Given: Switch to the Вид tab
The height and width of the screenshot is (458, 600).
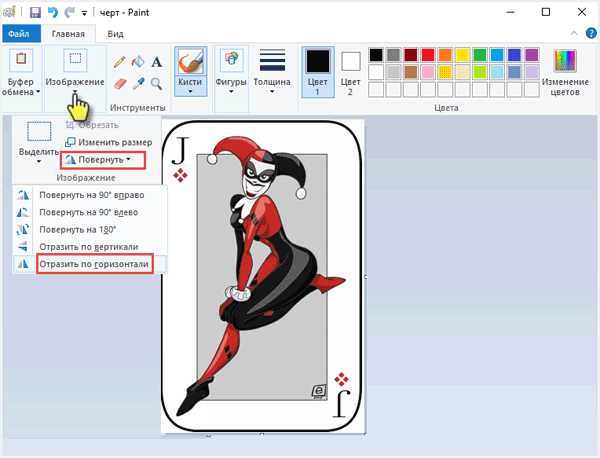Looking at the screenshot, I should pyautogui.click(x=115, y=34).
